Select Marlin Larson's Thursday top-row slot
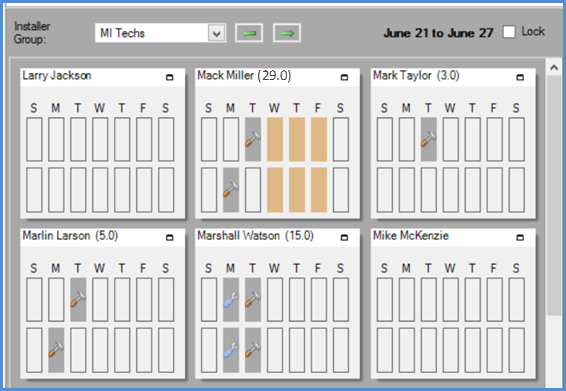The image size is (566, 391). pos(122,299)
